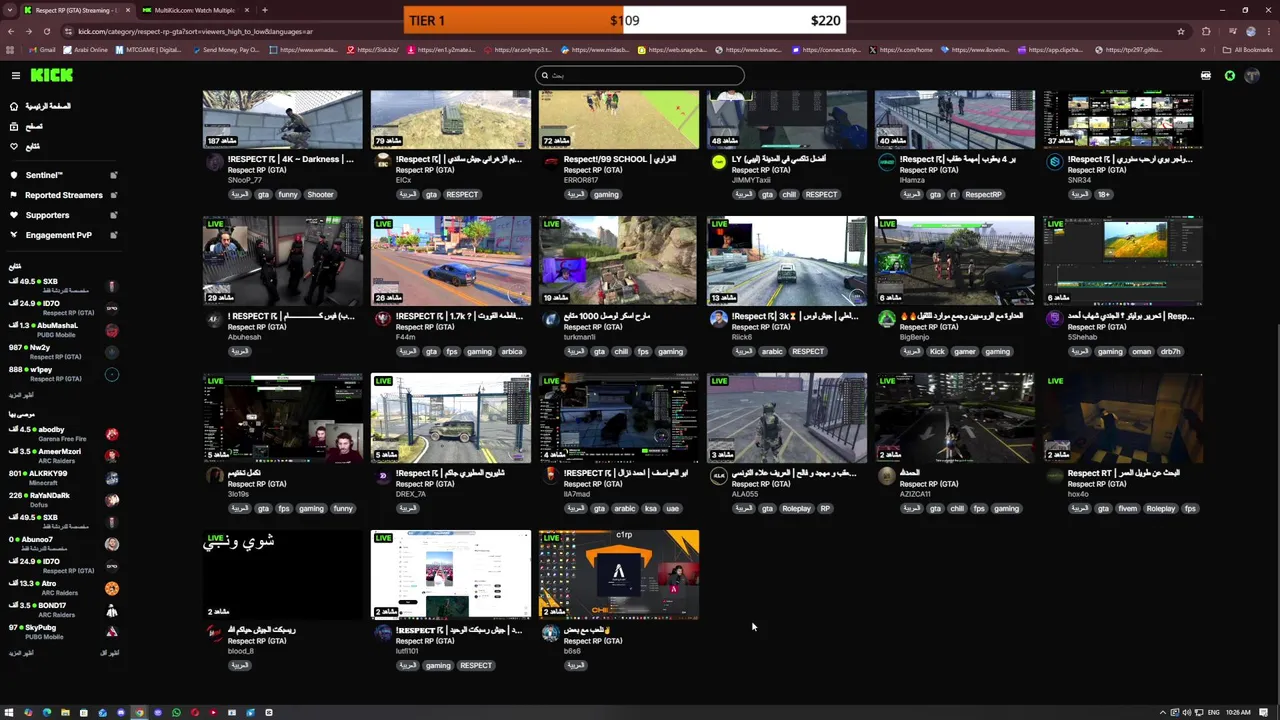
Task: Open F44m stream thumbnail
Action: point(451,260)
